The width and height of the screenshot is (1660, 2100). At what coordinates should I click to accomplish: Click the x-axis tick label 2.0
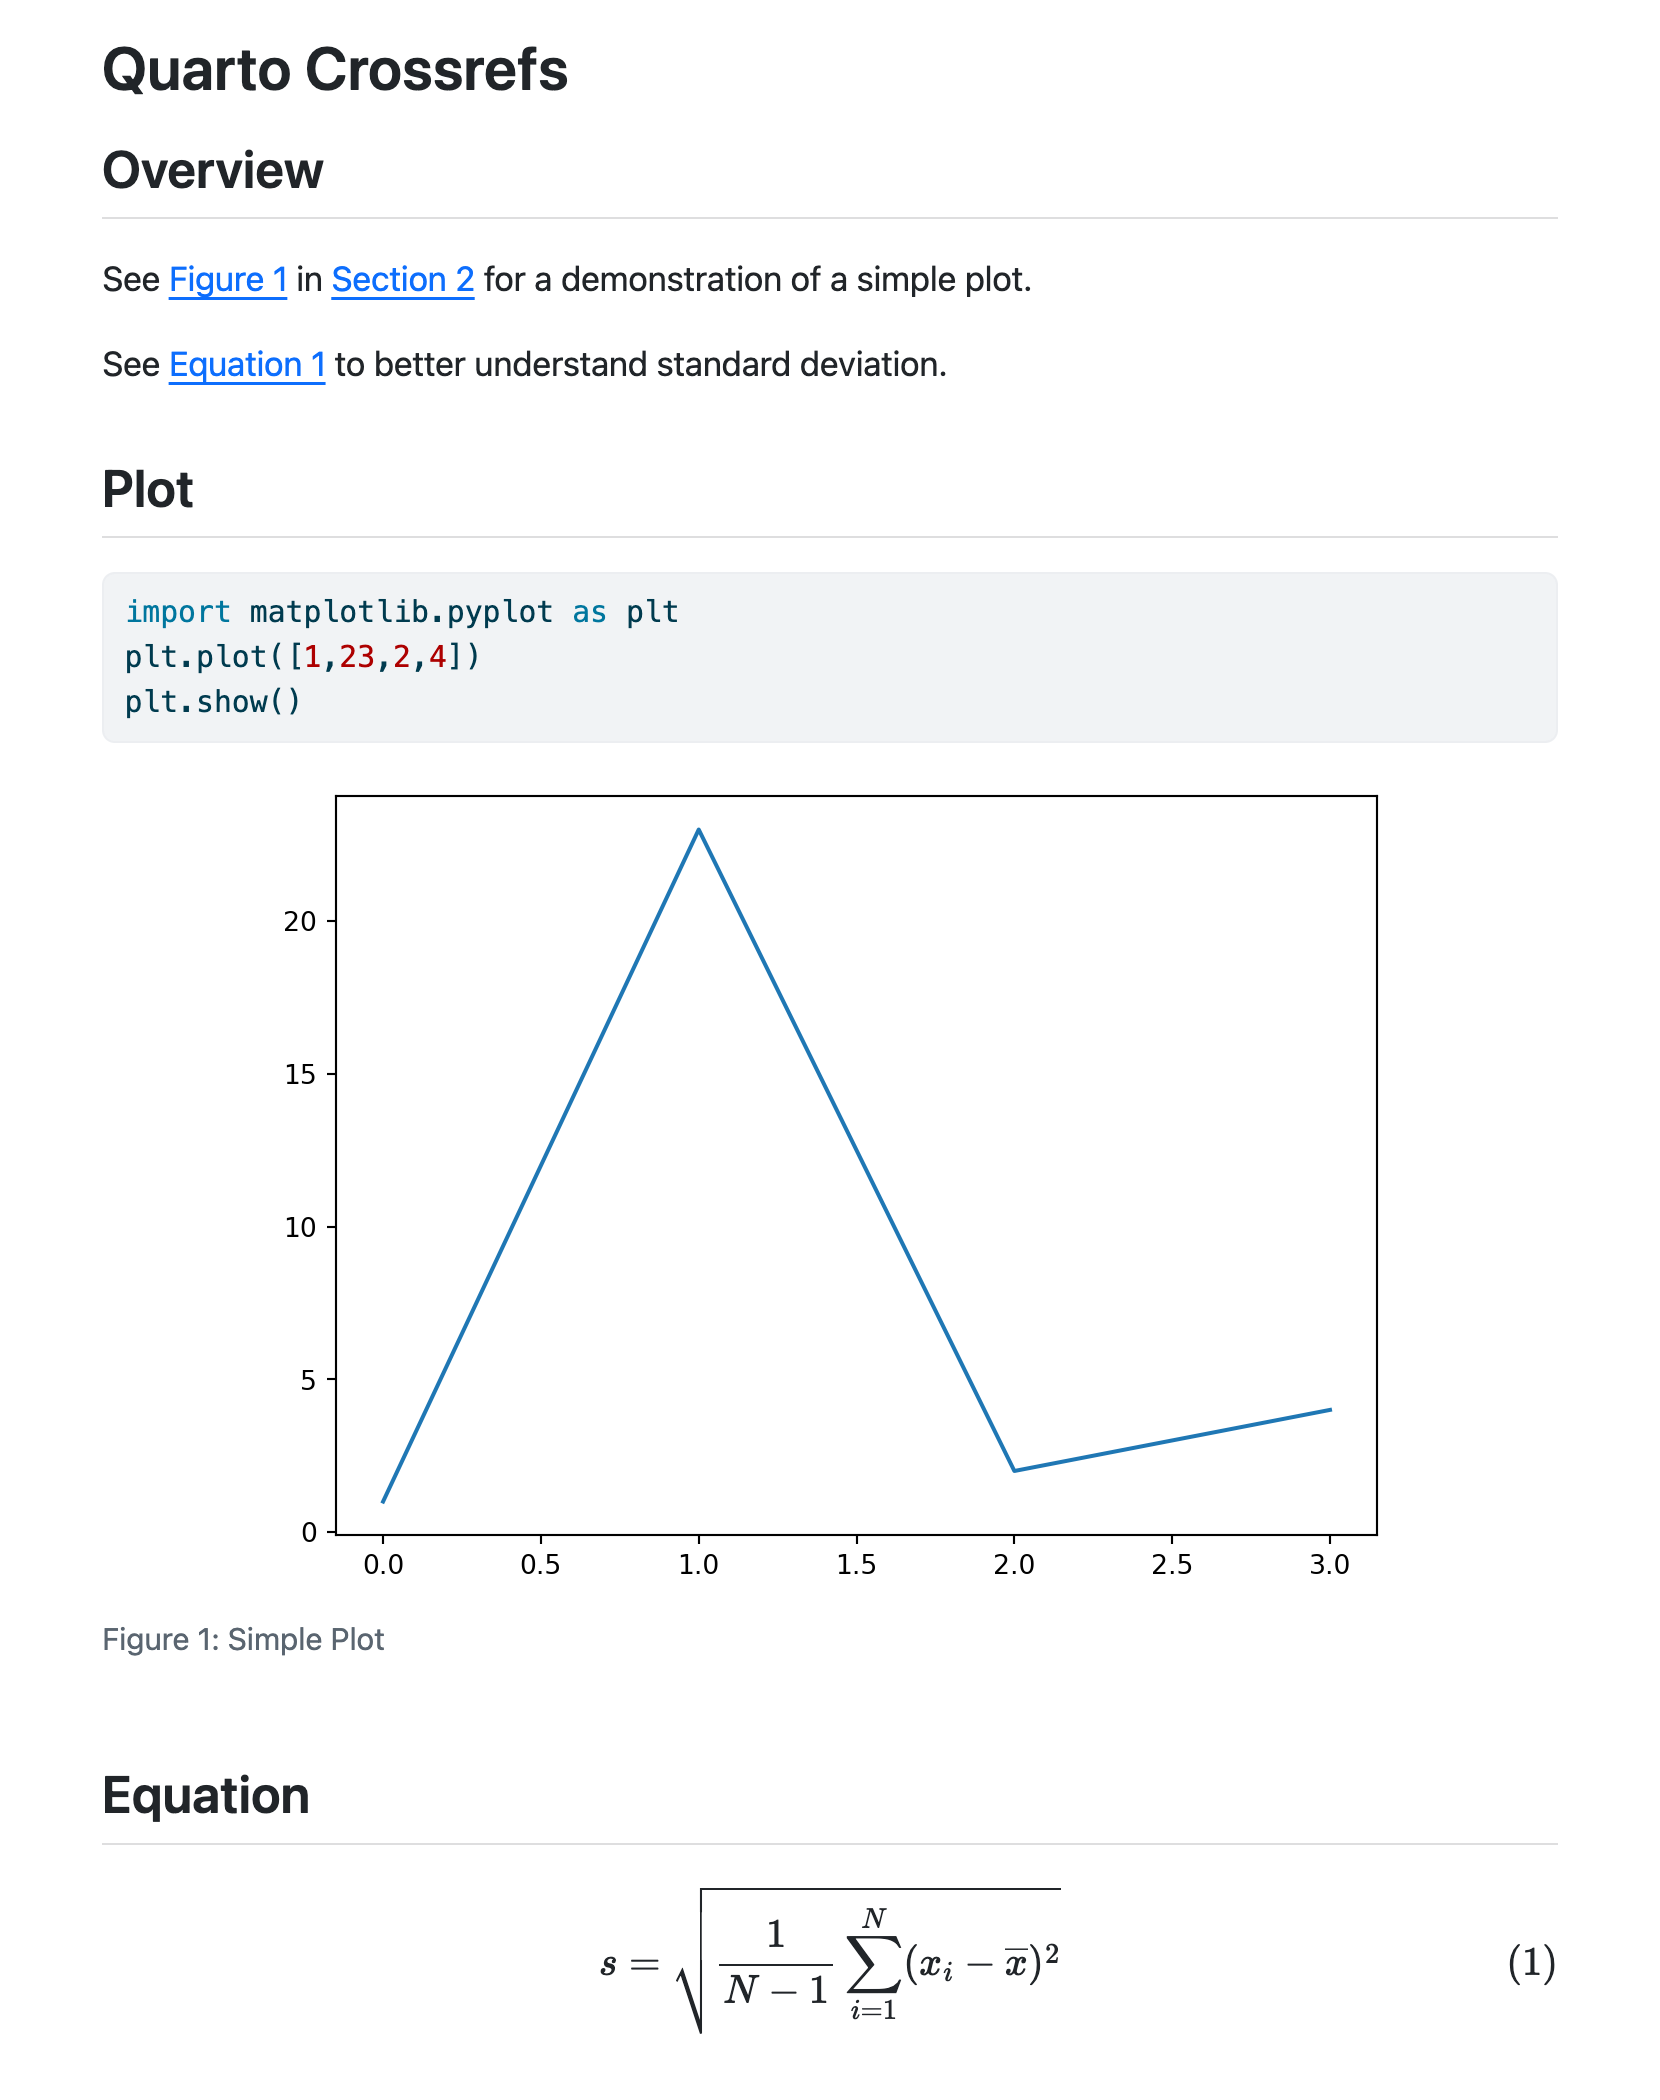pos(1014,1565)
